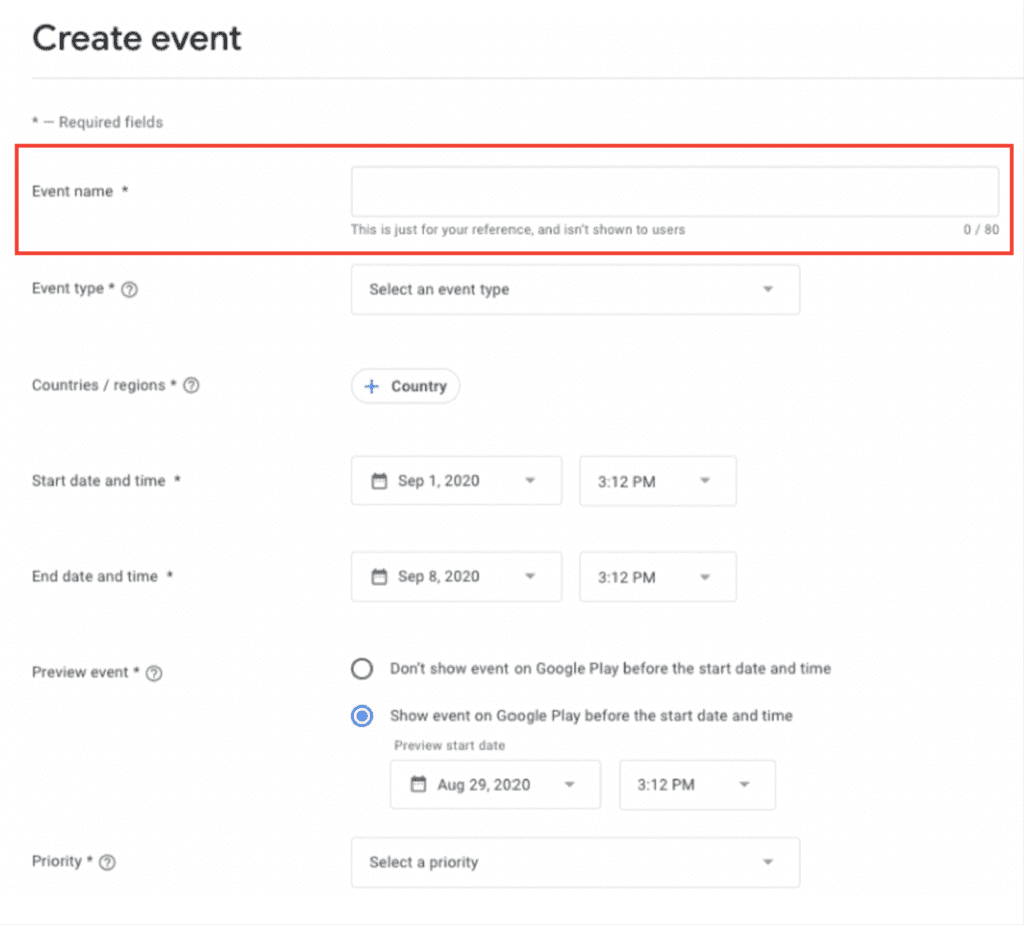Viewport: 1024px width, 925px height.
Task: Open the Preview event help tooltip
Action: point(153,673)
